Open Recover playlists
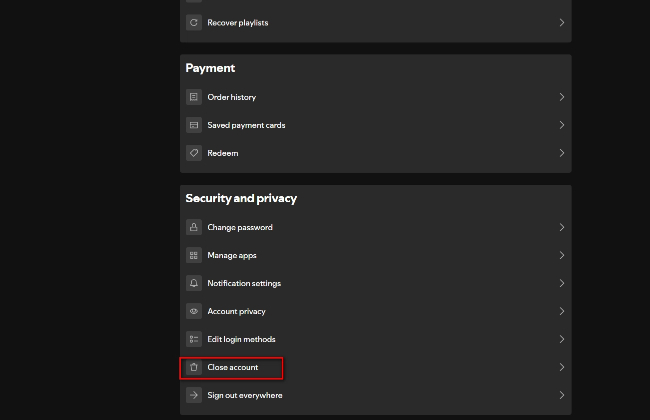 [x=376, y=23]
